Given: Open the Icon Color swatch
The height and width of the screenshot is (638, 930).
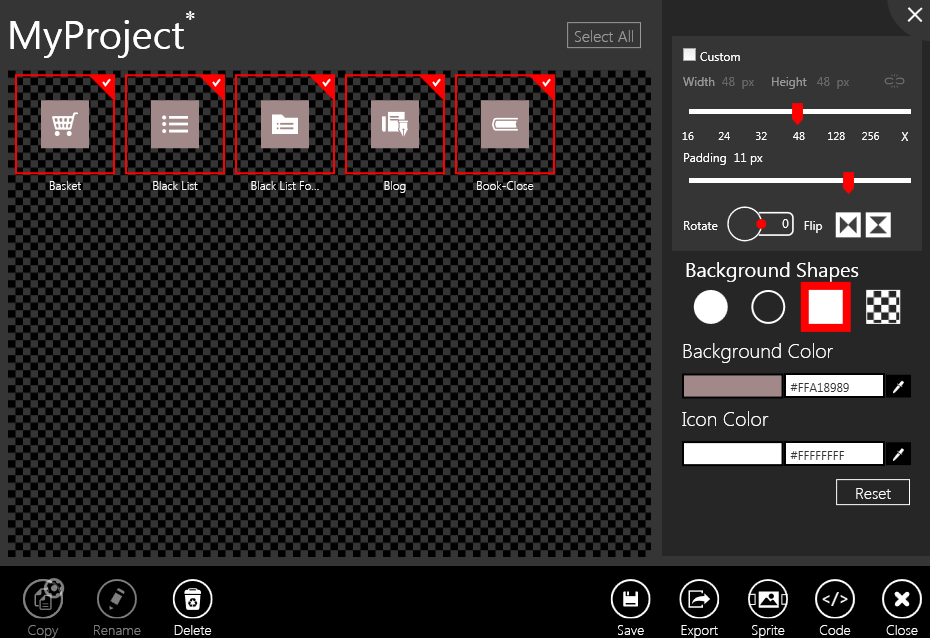Looking at the screenshot, I should 732,454.
